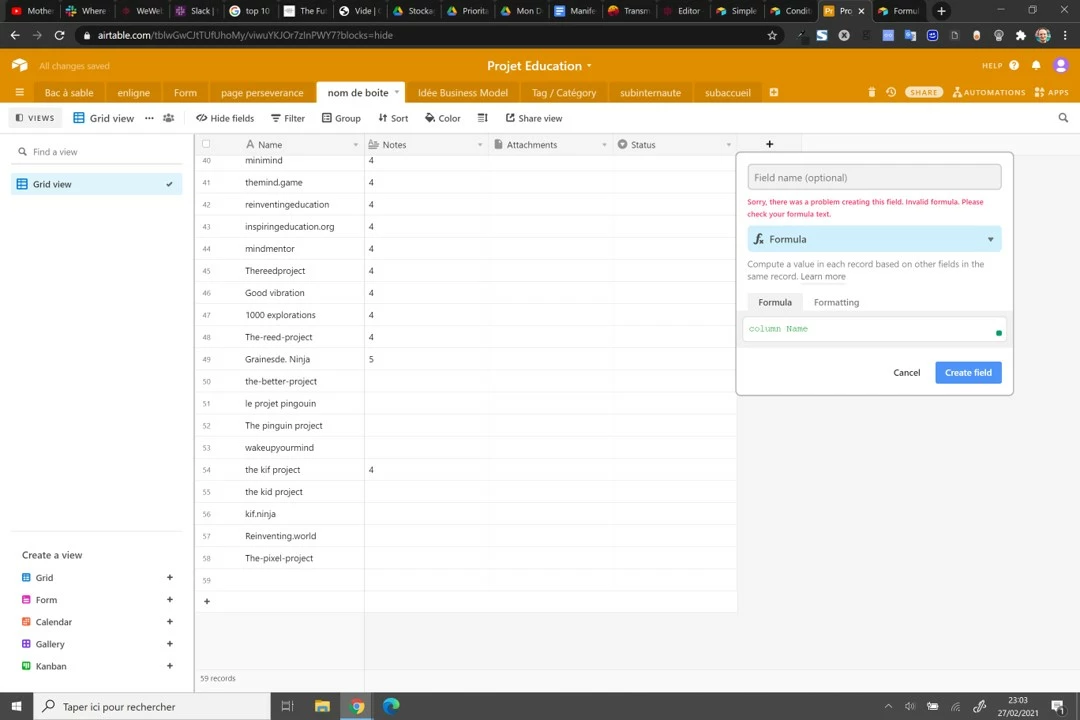
Task: Open Projet Education base title dropdown
Action: 539,65
